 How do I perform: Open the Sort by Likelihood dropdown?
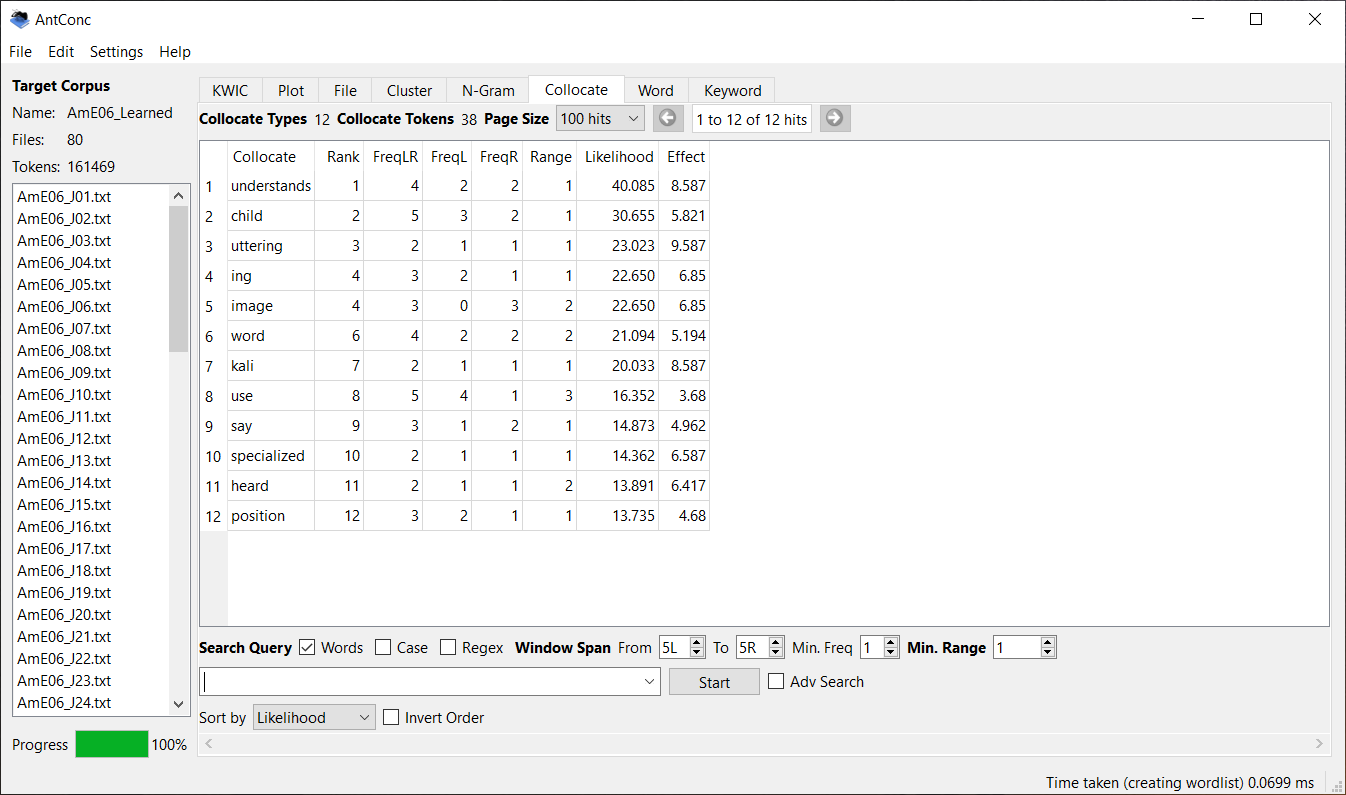(x=314, y=718)
